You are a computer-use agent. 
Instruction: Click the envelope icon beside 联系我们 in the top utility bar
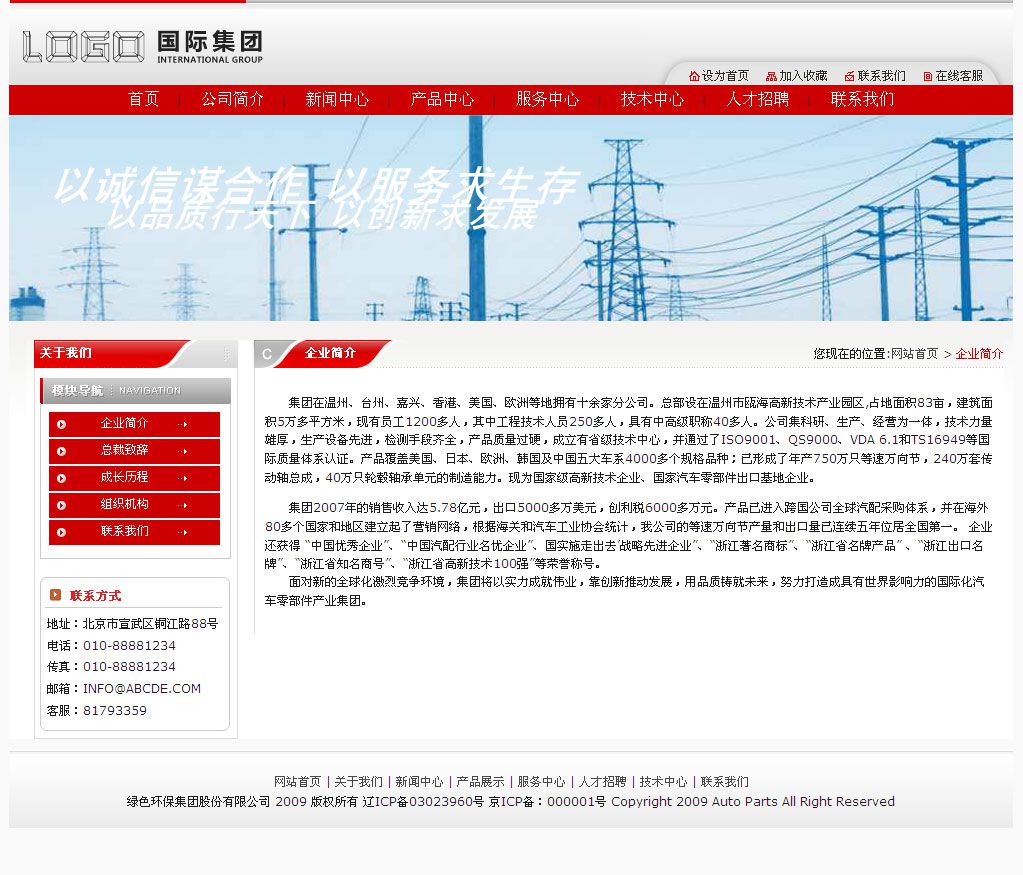pos(849,76)
